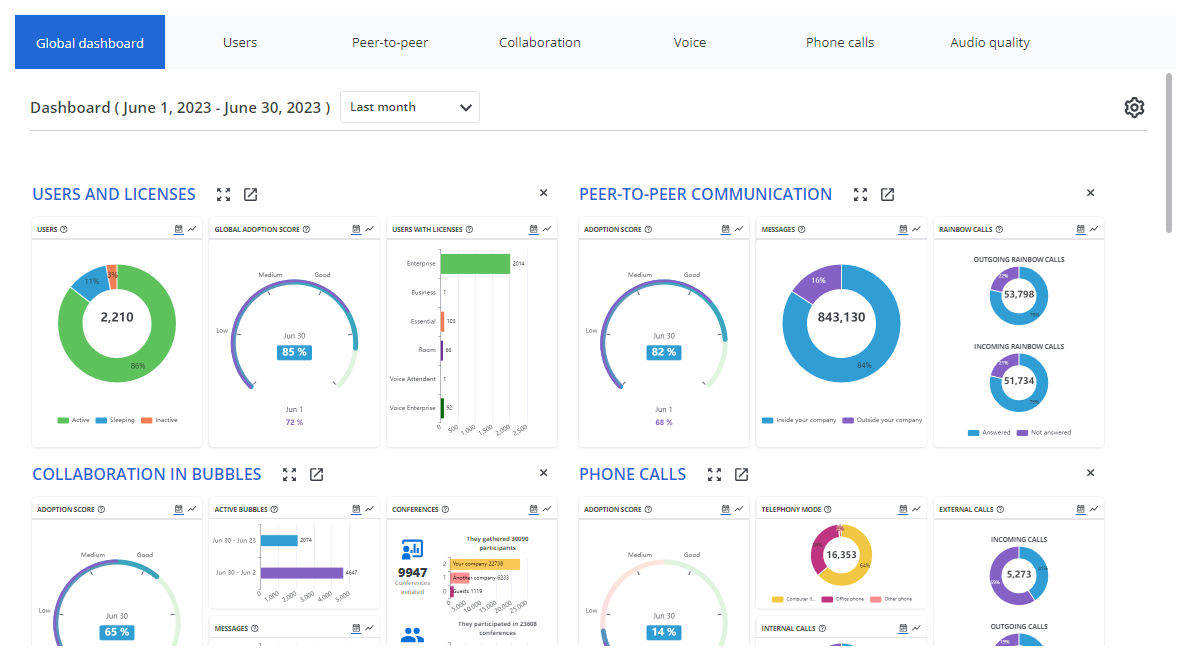1190x660 pixels.
Task: Close the Users and Licenses section
Action: (x=543, y=193)
